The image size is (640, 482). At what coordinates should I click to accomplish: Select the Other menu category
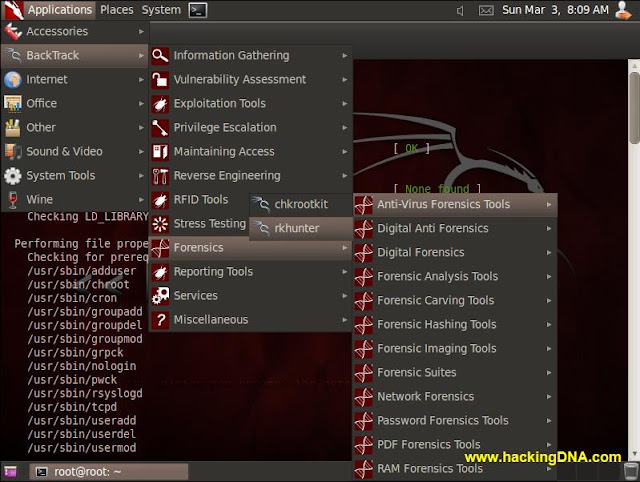click(x=75, y=128)
